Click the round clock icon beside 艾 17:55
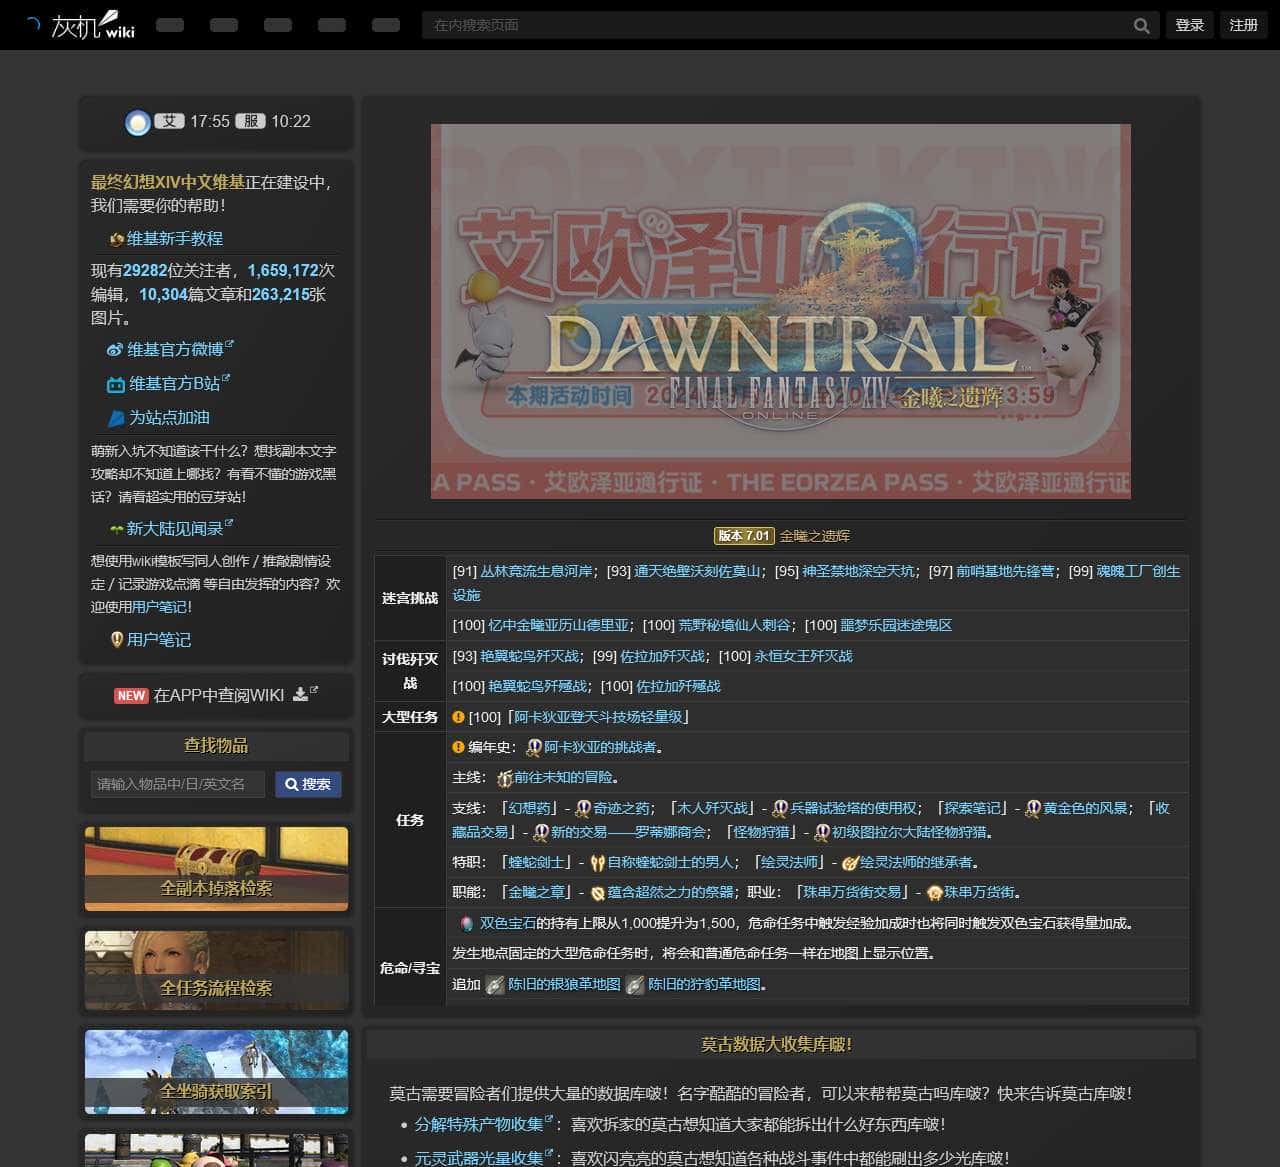Image resolution: width=1280 pixels, height=1167 pixels. click(137, 122)
